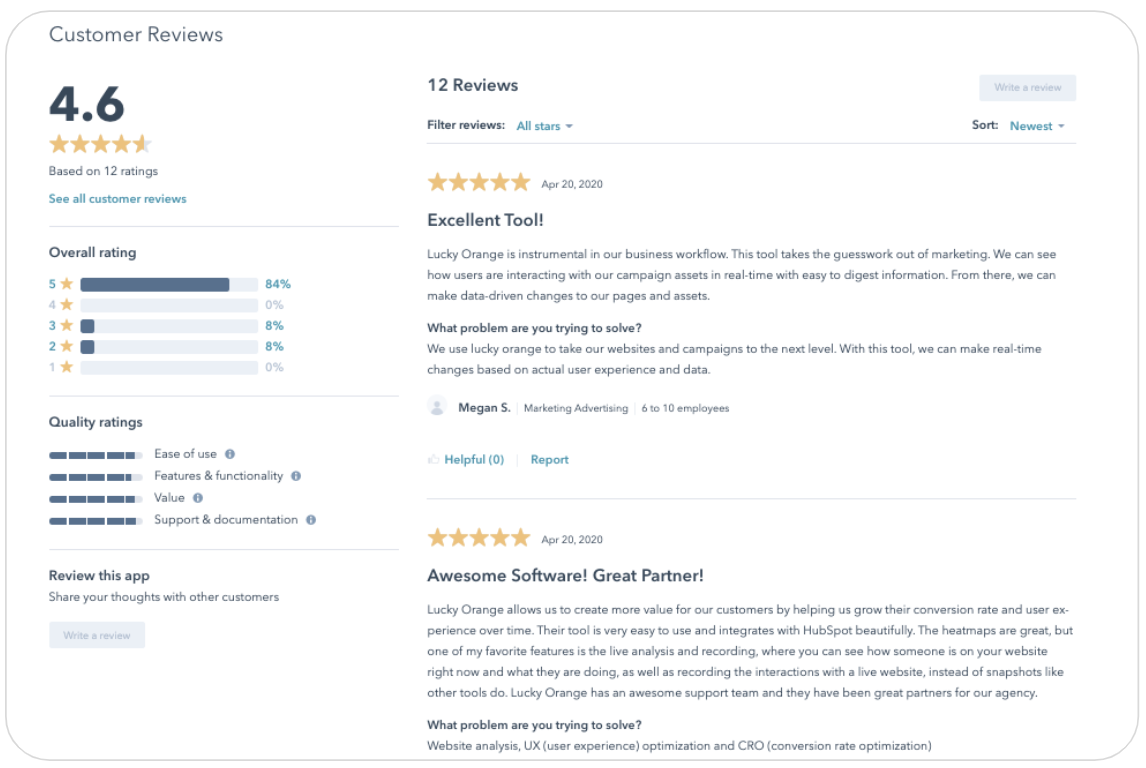Click the thumbs-up Helpful icon
Screen dimensions: 1146x768
434,460
